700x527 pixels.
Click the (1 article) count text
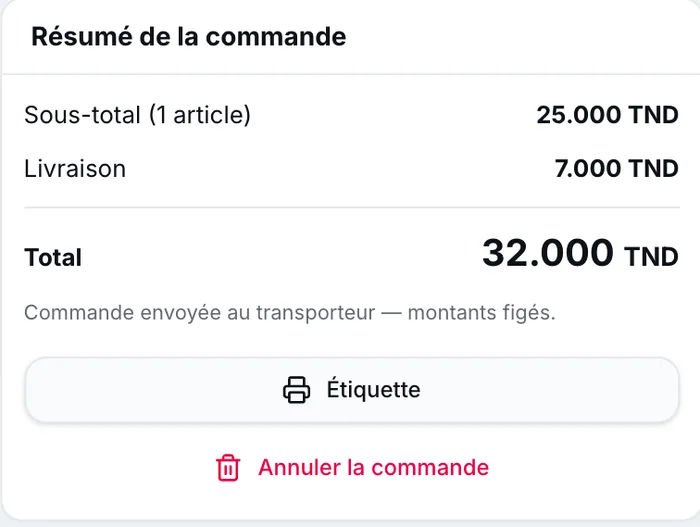[200, 115]
